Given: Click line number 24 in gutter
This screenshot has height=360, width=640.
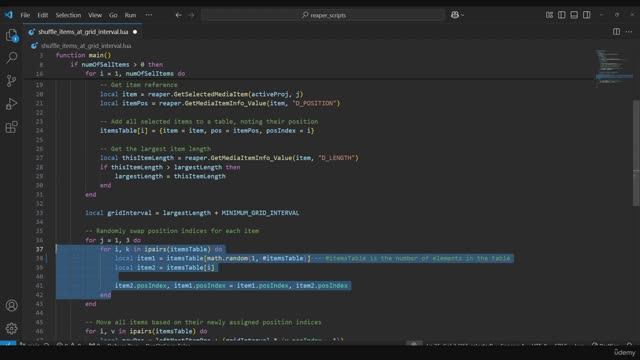Looking at the screenshot, I should click(x=39, y=131).
